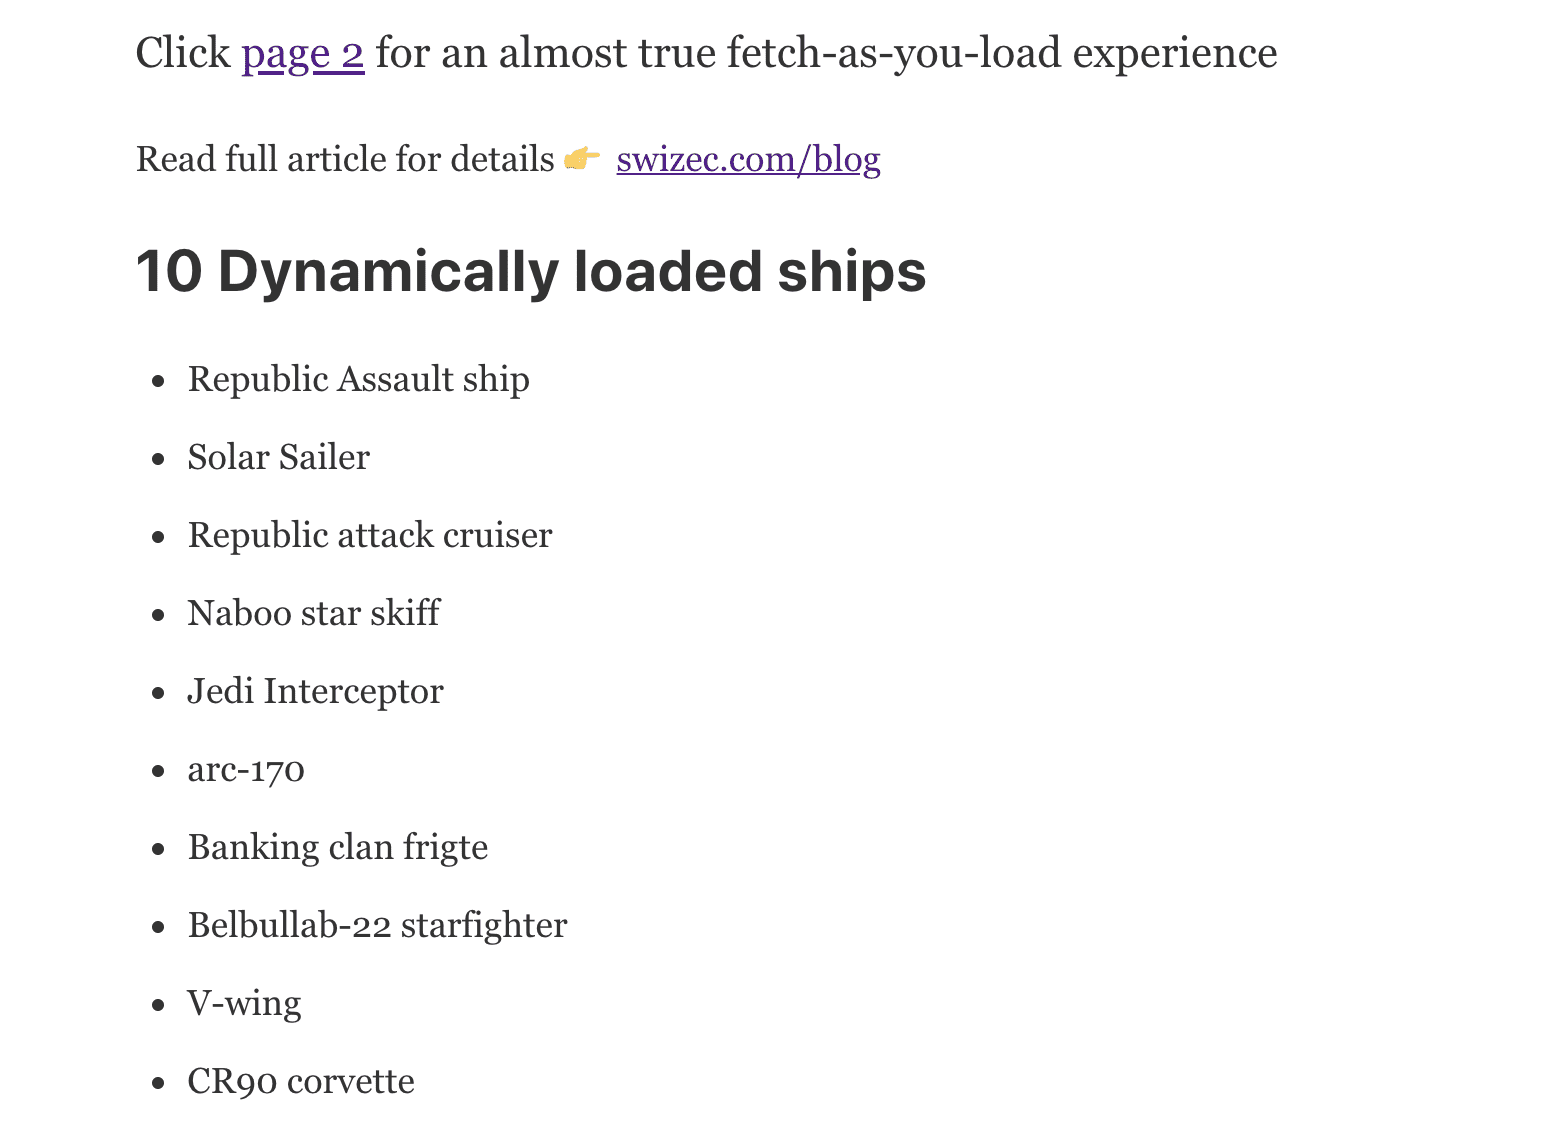The width and height of the screenshot is (1564, 1138).
Task: Select the Republic Assault ship list item
Action: coord(358,380)
